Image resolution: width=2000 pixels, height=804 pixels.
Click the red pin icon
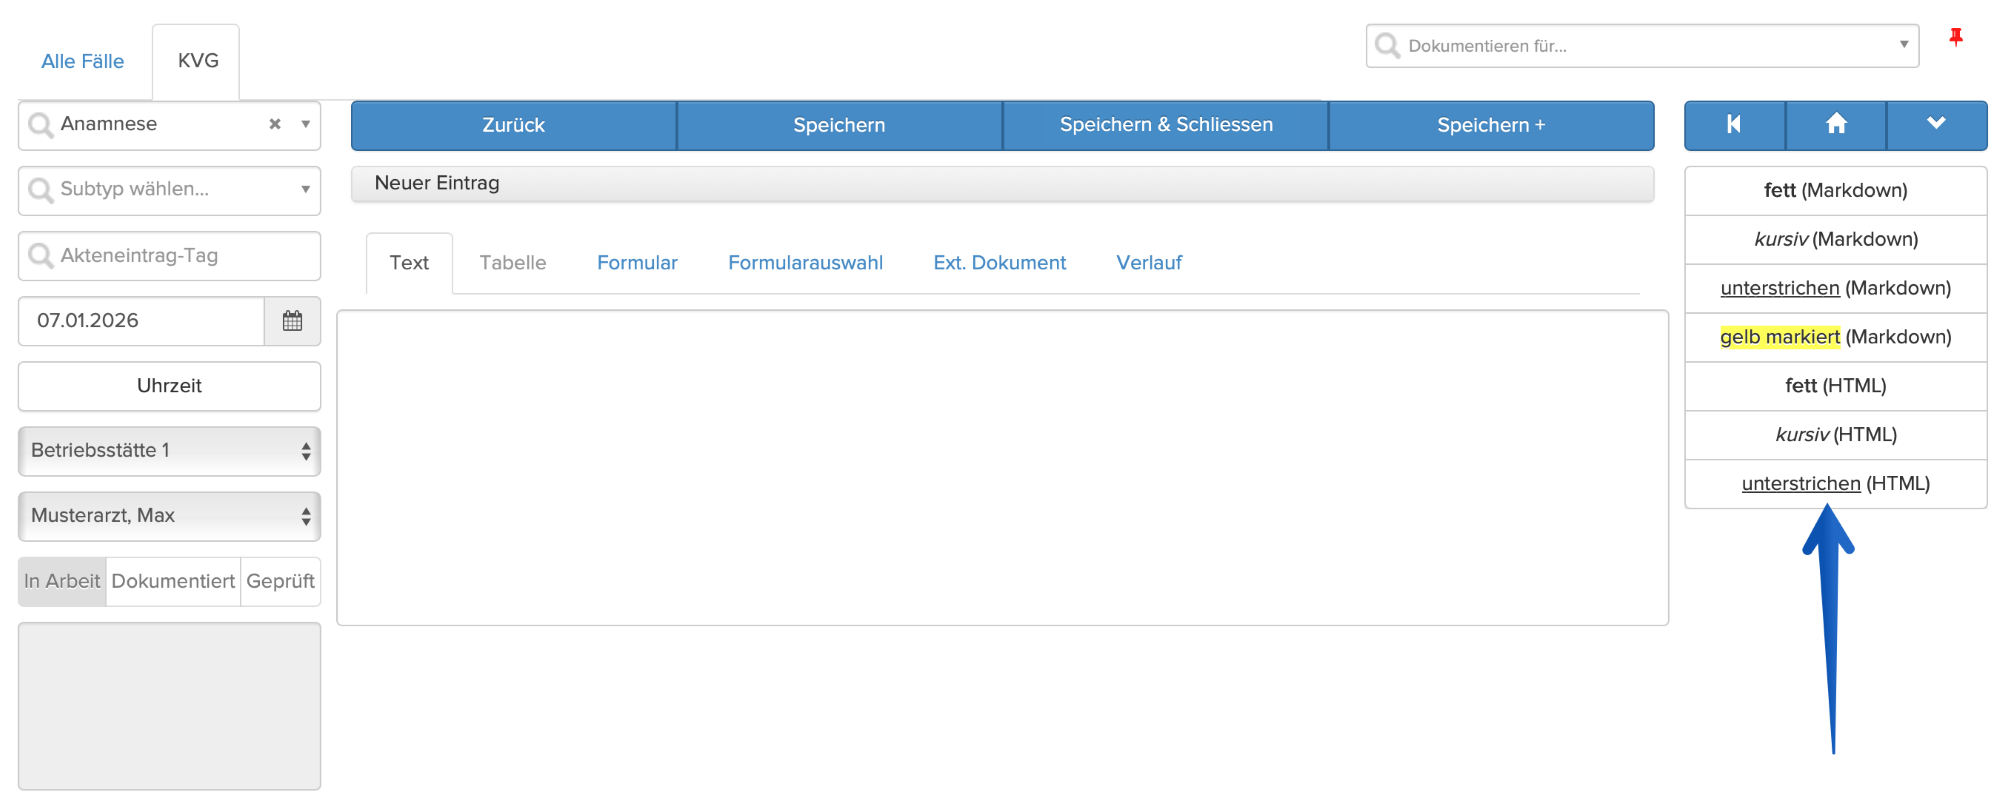(1955, 38)
